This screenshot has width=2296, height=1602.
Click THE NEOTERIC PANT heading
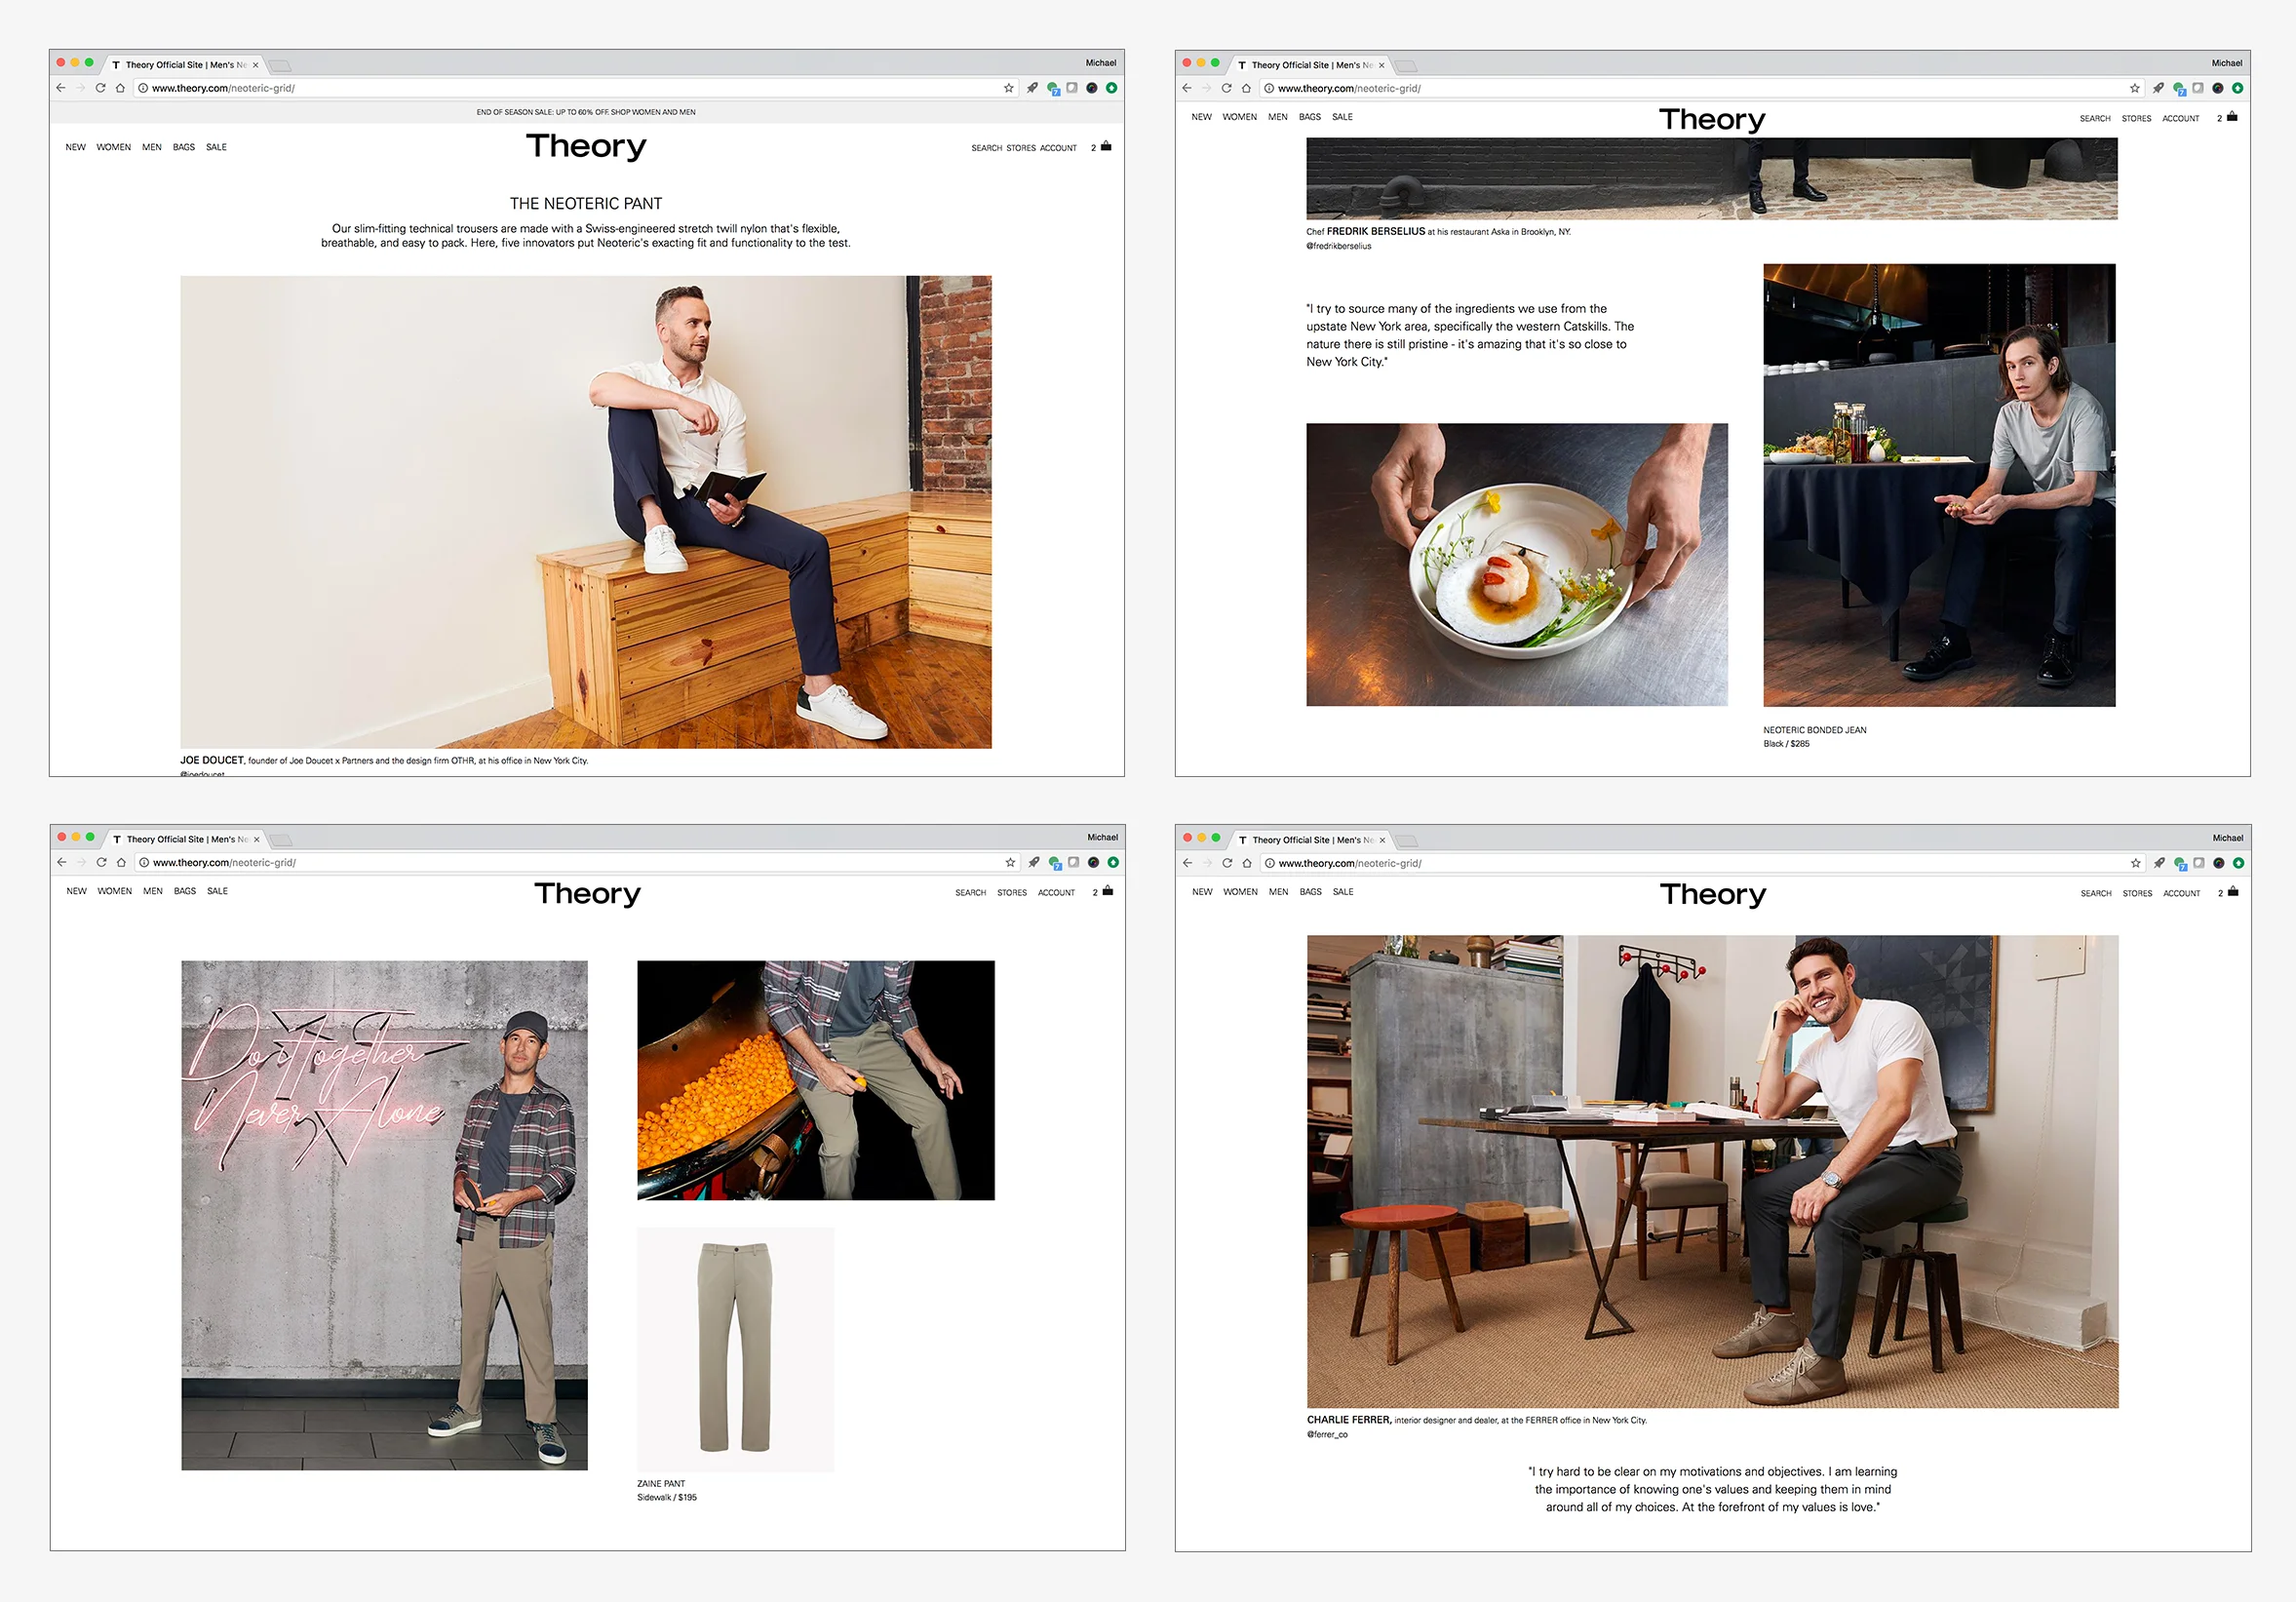[x=586, y=204]
